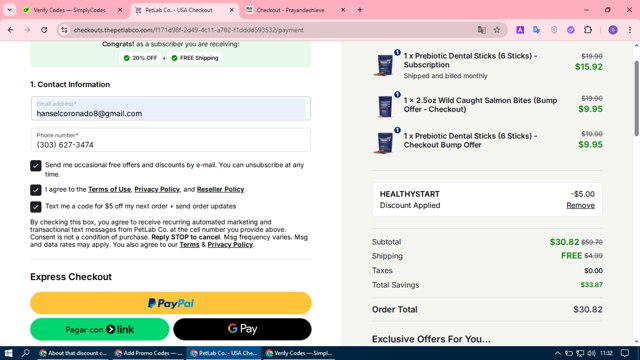Image resolution: width=640 pixels, height=360 pixels.
Task: Open site information icon in address bar
Action: (x=64, y=30)
